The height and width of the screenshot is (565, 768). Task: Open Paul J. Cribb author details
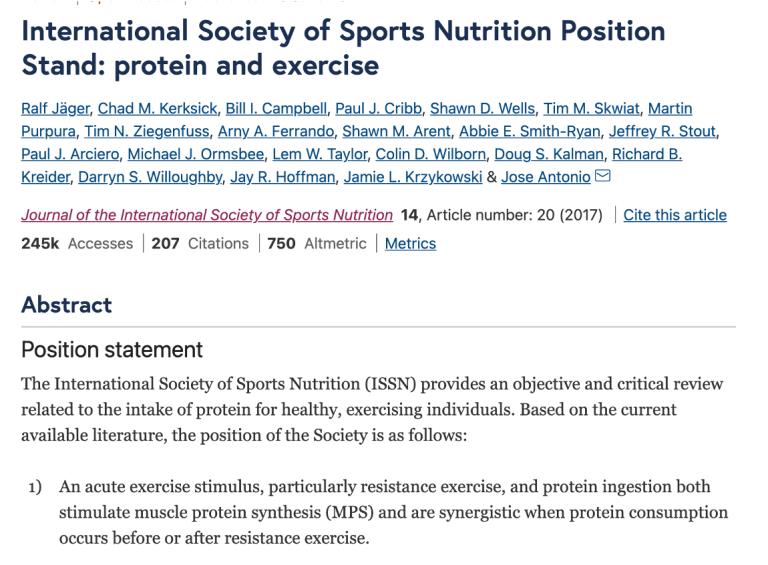(x=378, y=108)
